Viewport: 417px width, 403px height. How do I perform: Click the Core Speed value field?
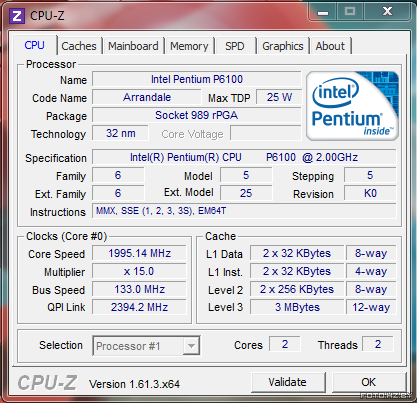(139, 253)
